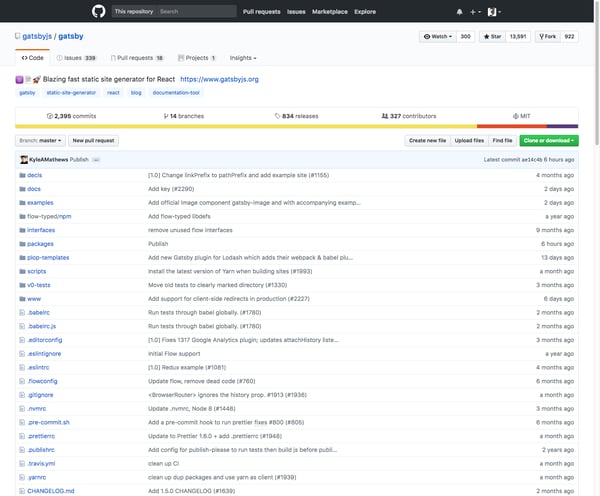This screenshot has height=496, width=600.
Task: Click the .editorconfig file icon
Action: tap(22, 340)
